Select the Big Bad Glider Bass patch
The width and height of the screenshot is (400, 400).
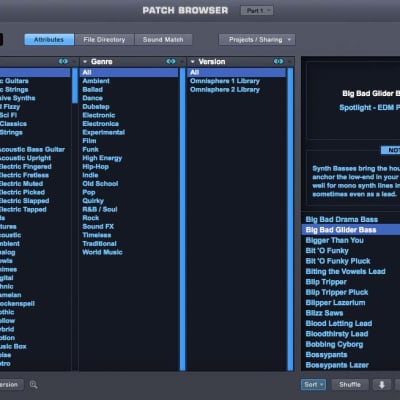(x=351, y=230)
